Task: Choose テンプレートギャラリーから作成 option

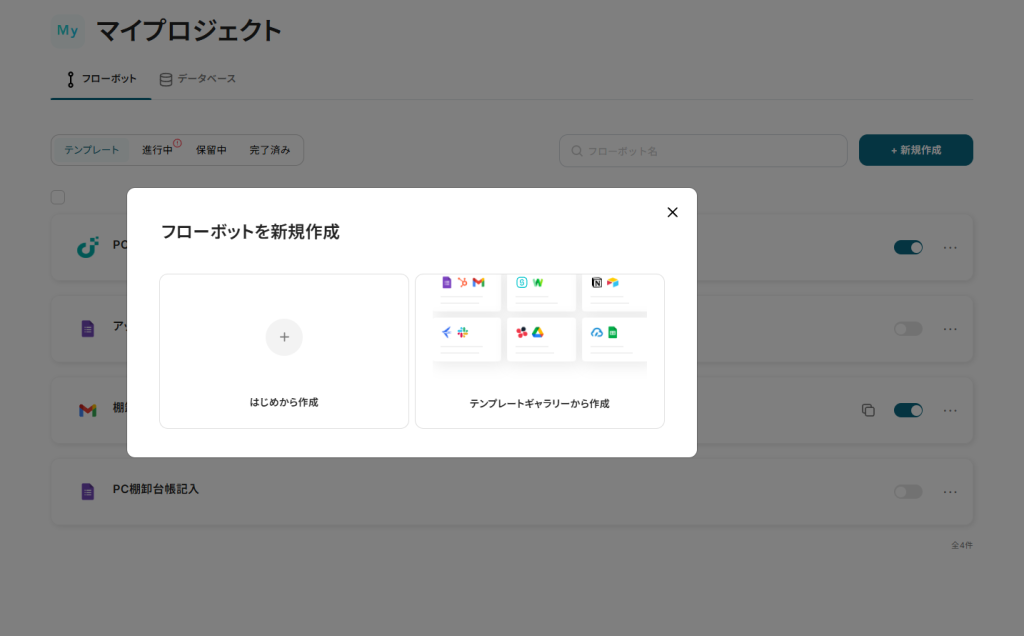Action: 539,351
